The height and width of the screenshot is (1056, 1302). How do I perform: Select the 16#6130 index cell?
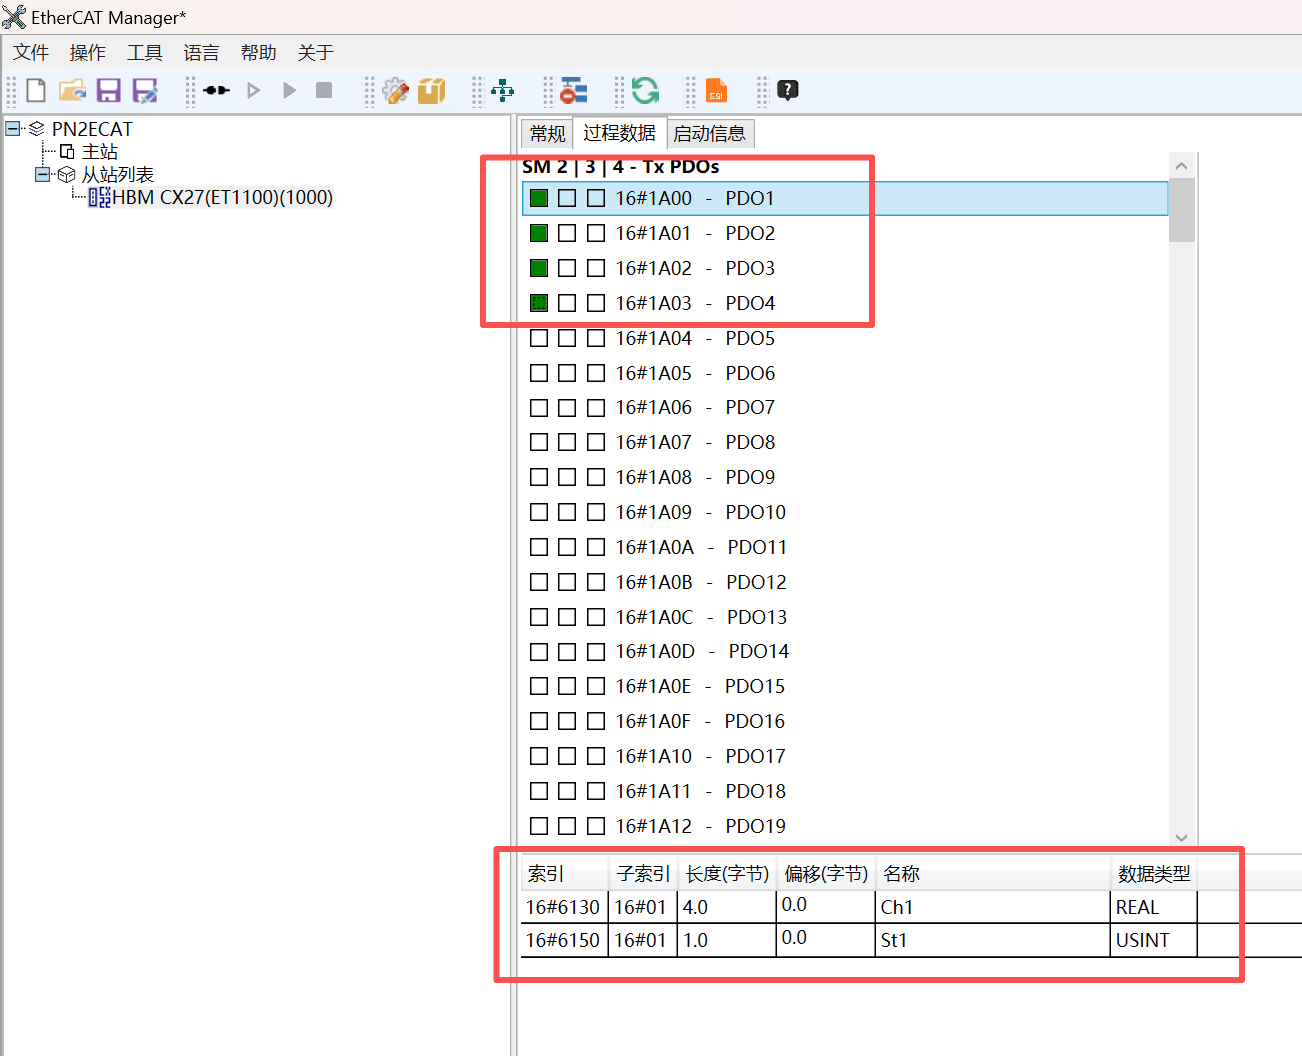point(564,907)
